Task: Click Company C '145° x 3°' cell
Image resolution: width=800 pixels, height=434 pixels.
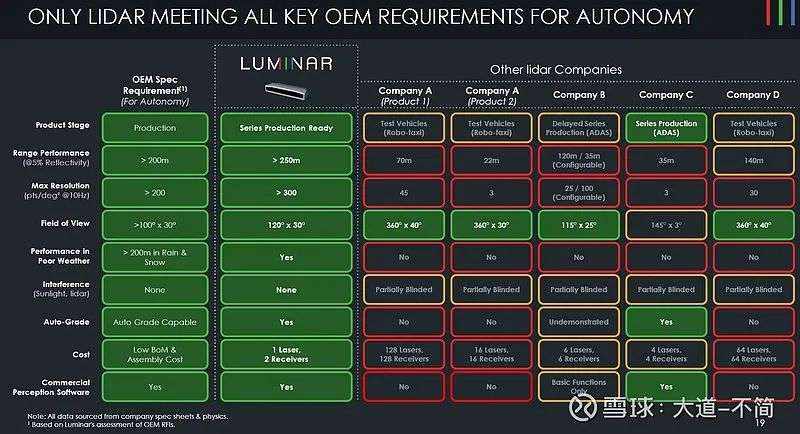Action: (x=666, y=225)
